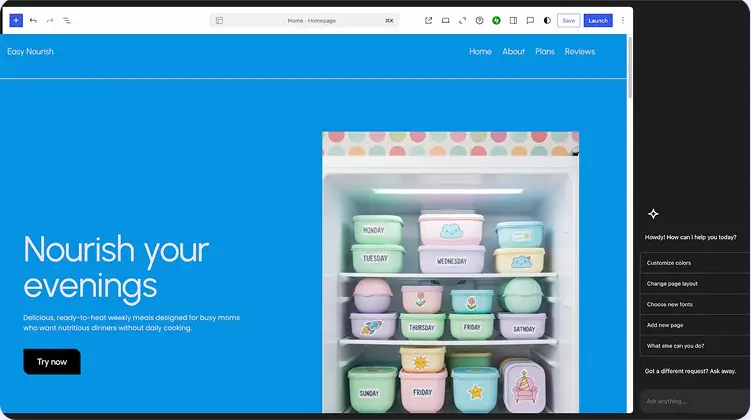The width and height of the screenshot is (751, 420).
Task: Toggle the settings sidebar panel
Action: (513, 20)
